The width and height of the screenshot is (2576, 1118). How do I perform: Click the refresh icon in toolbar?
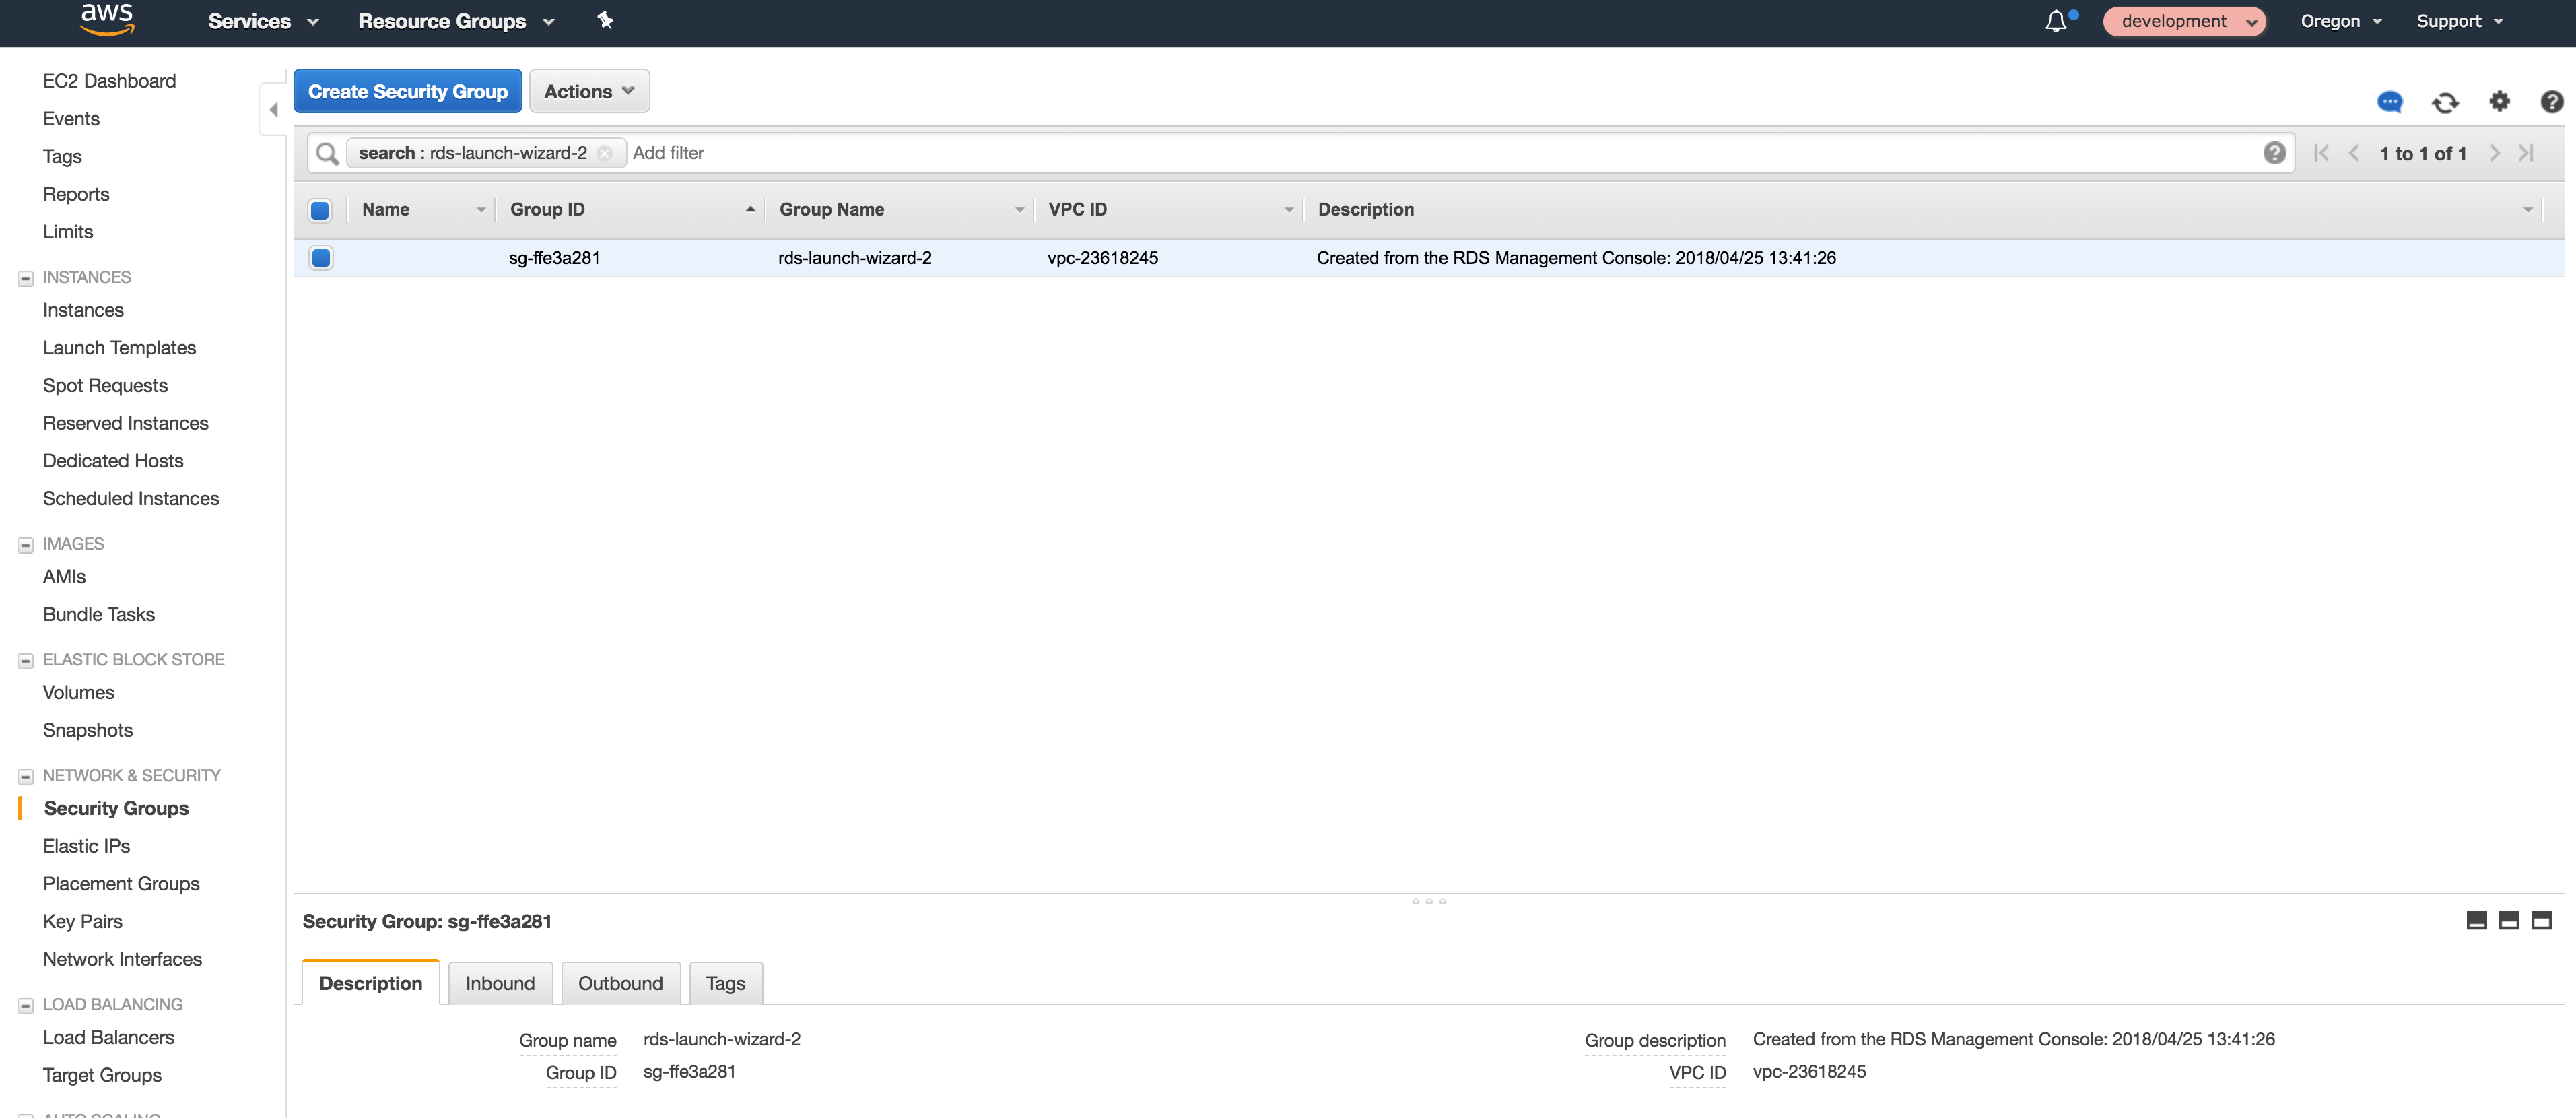(2445, 102)
